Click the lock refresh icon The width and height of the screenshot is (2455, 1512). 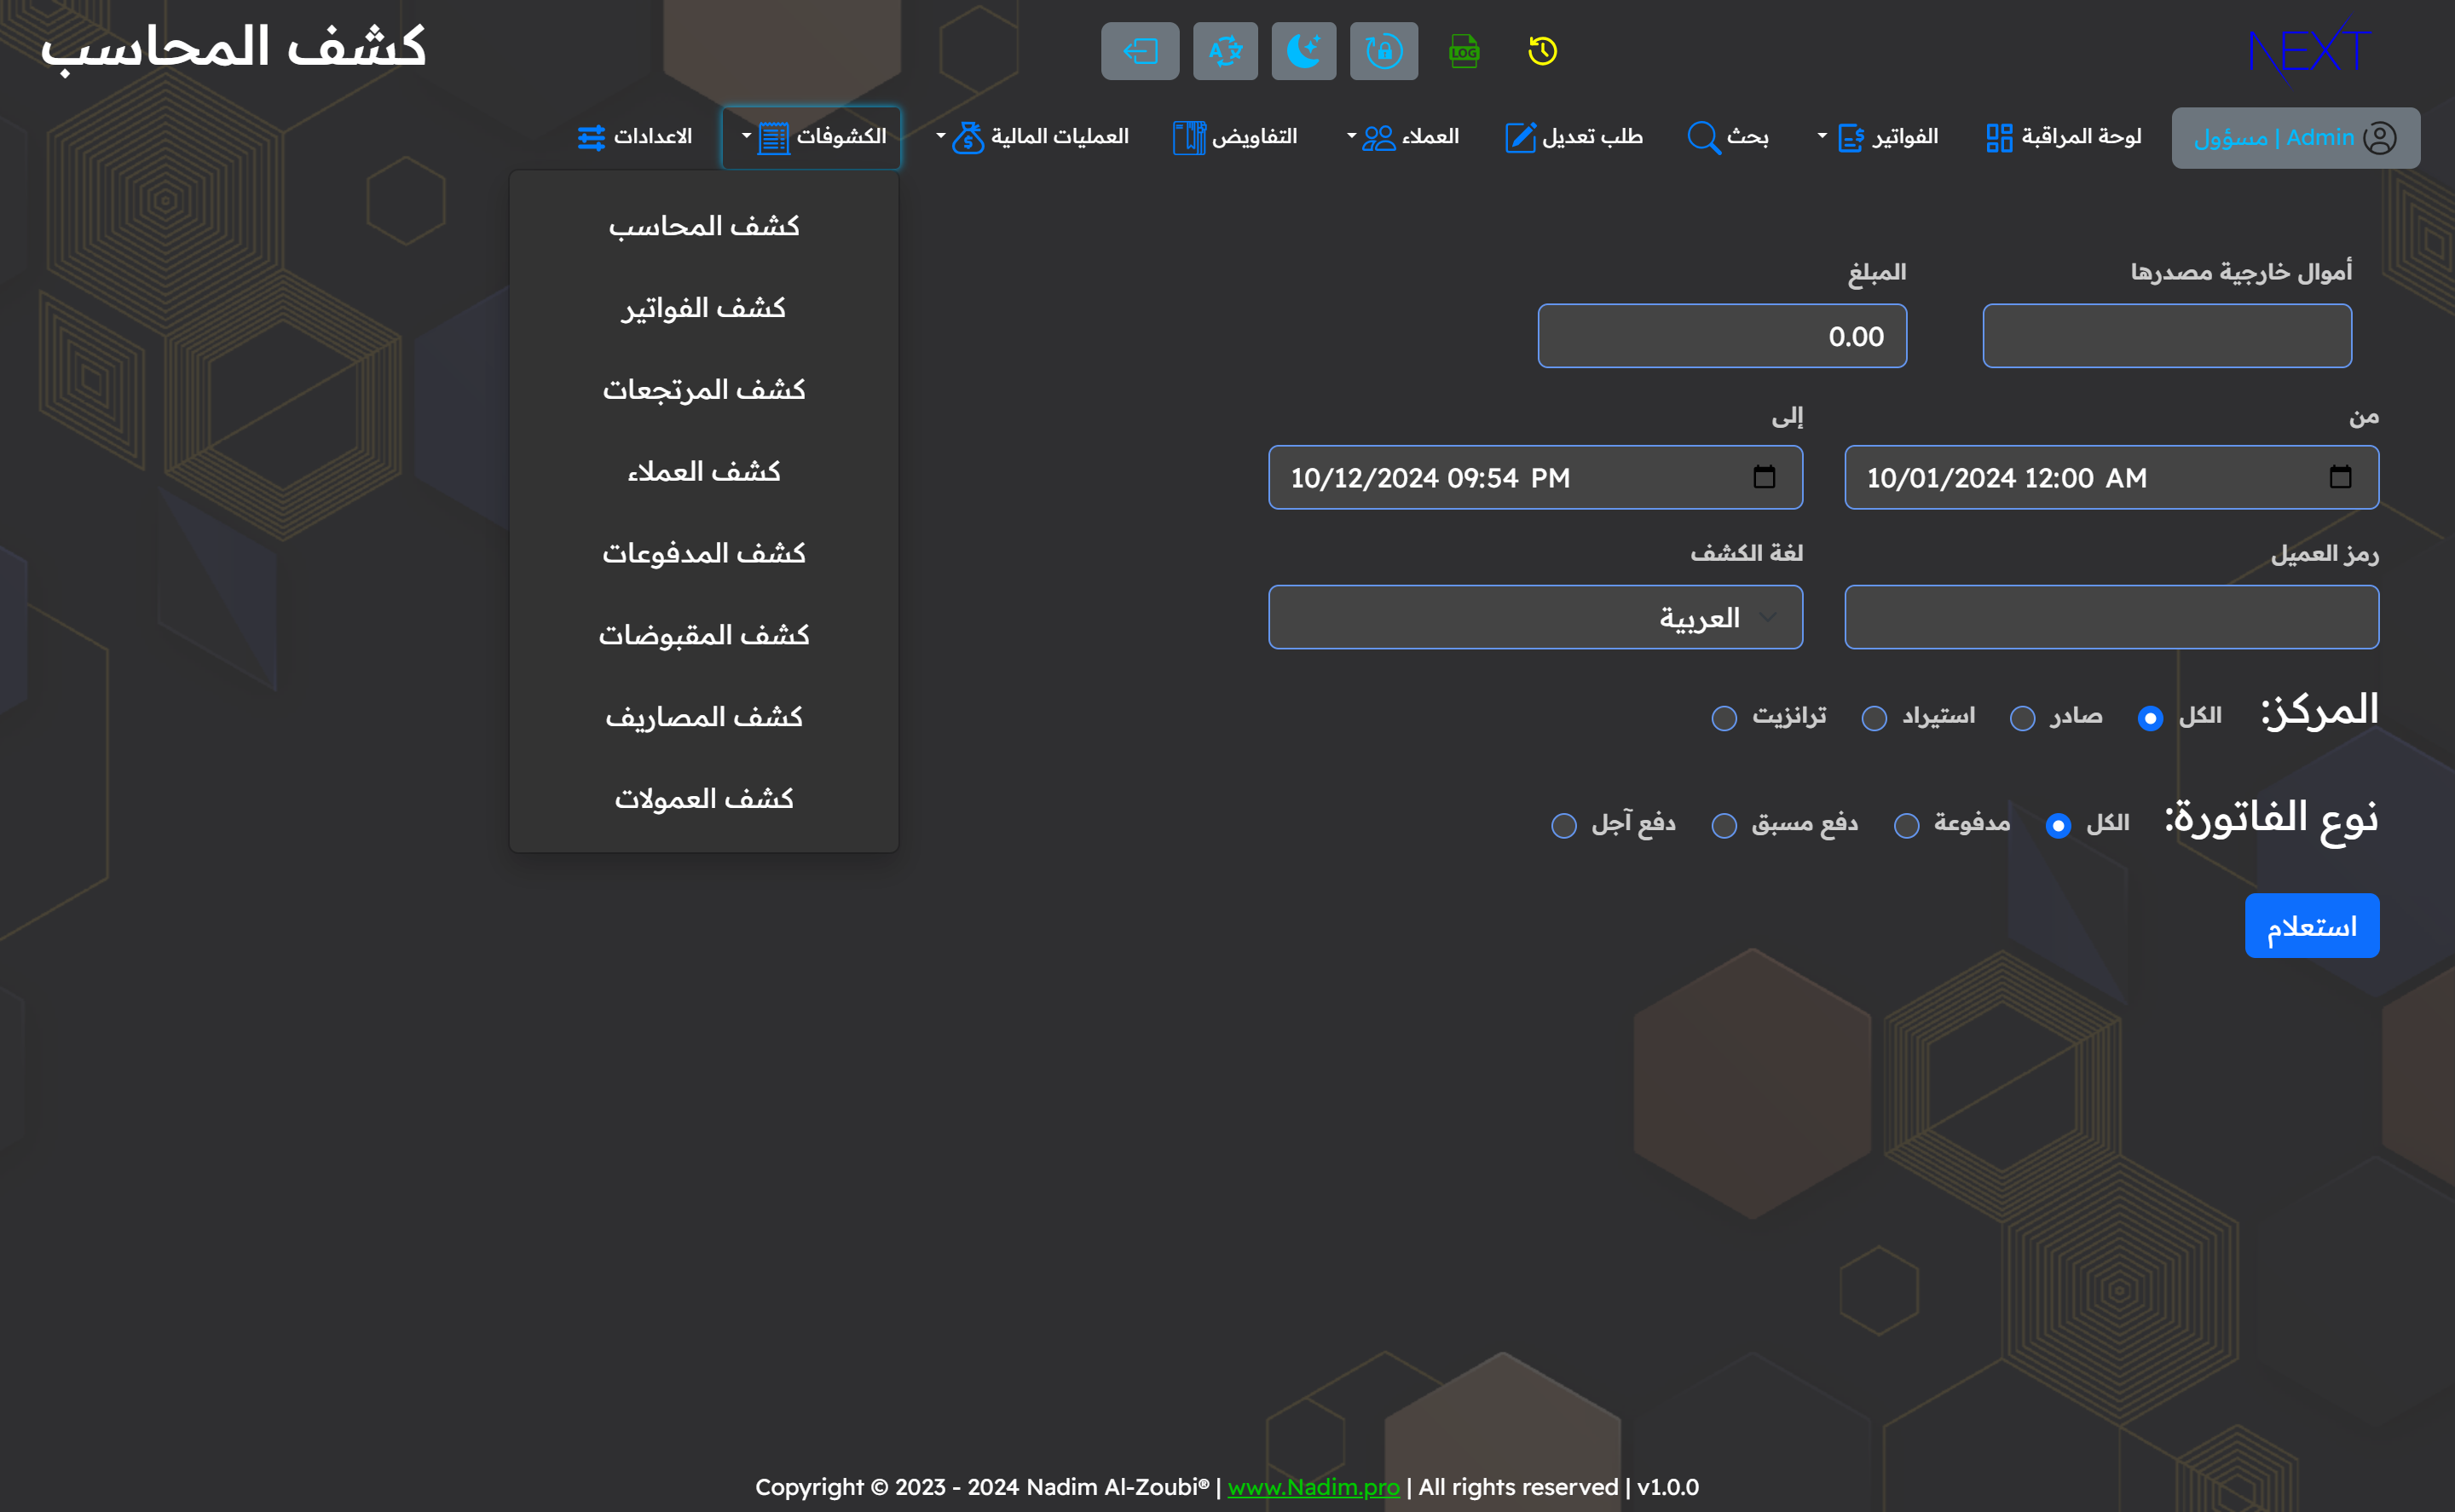tap(1383, 51)
